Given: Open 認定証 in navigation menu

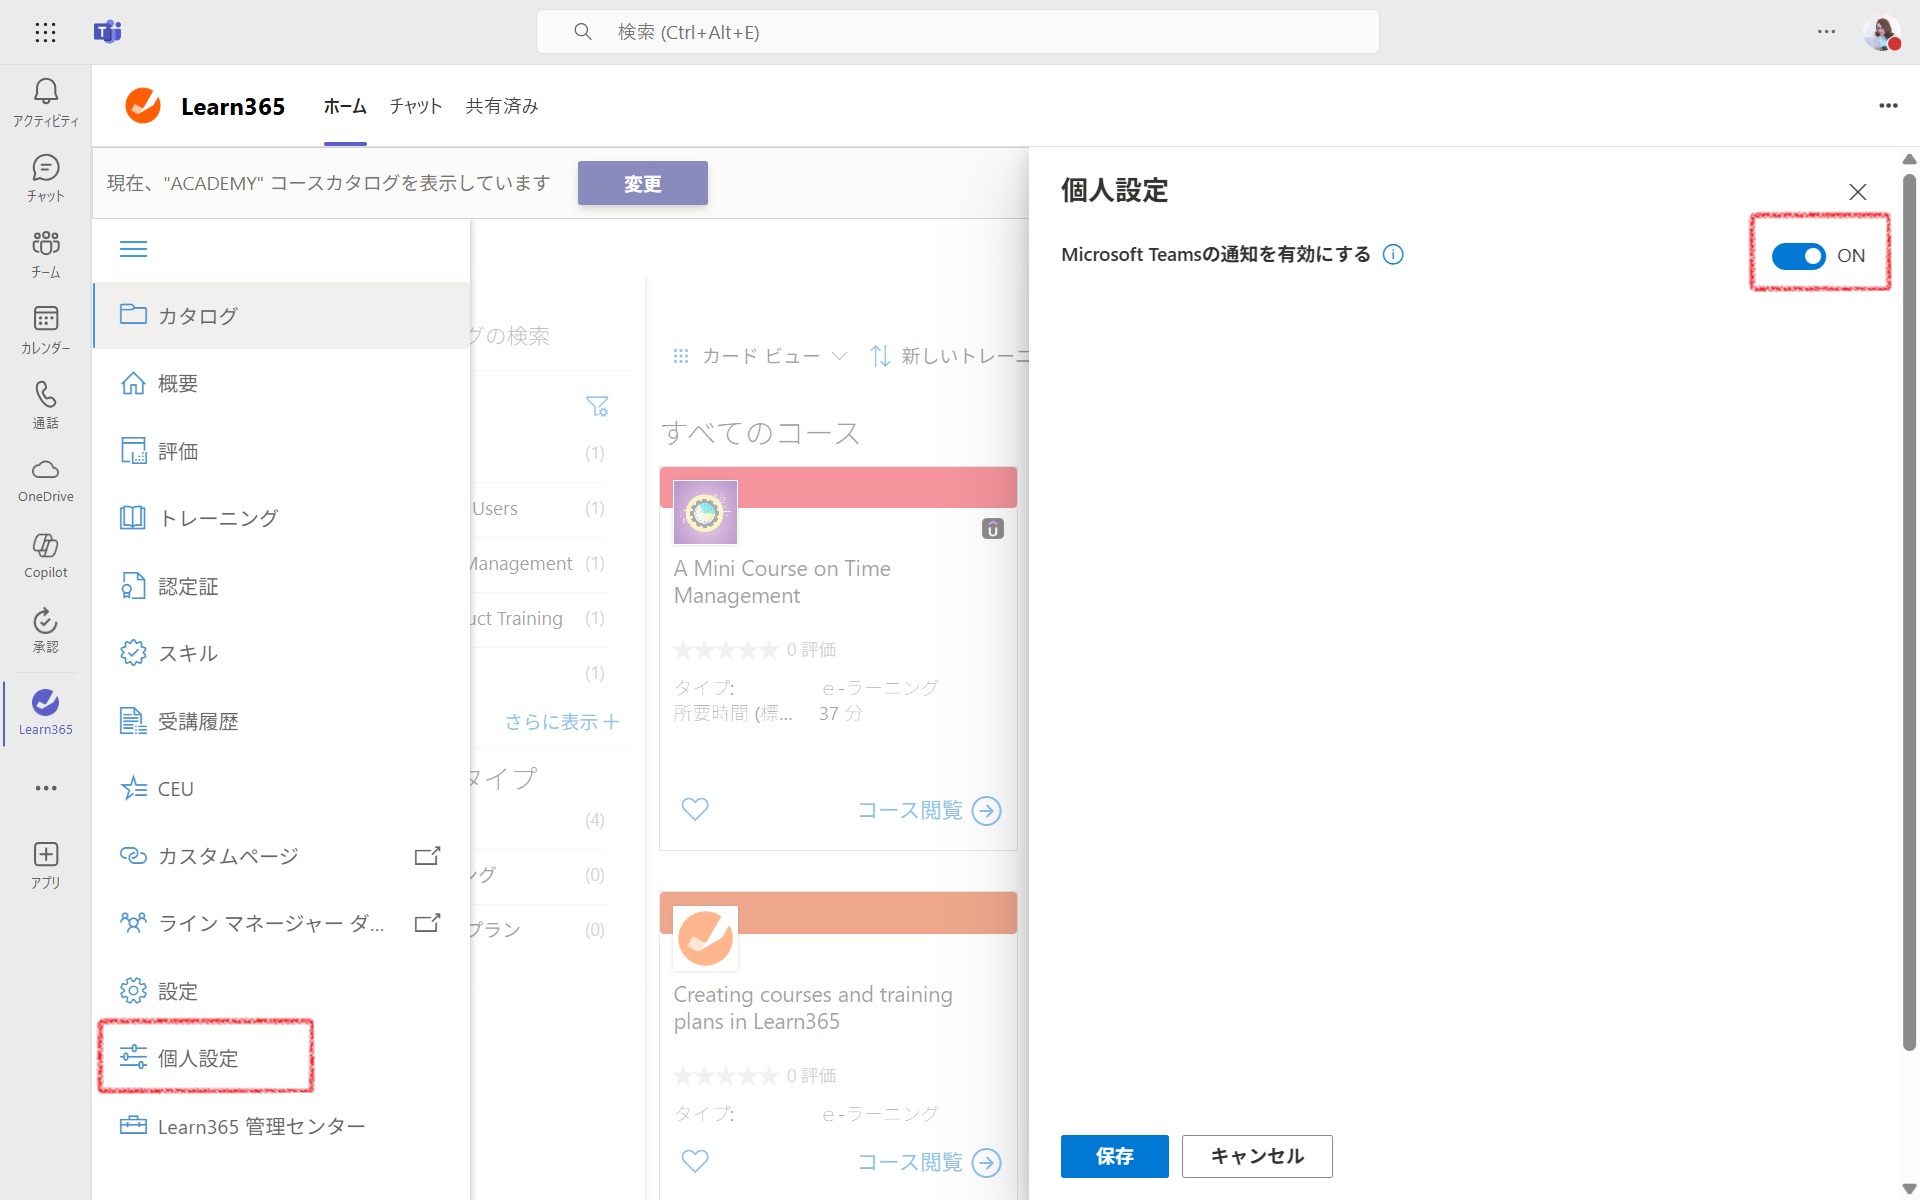Looking at the screenshot, I should tap(282, 586).
